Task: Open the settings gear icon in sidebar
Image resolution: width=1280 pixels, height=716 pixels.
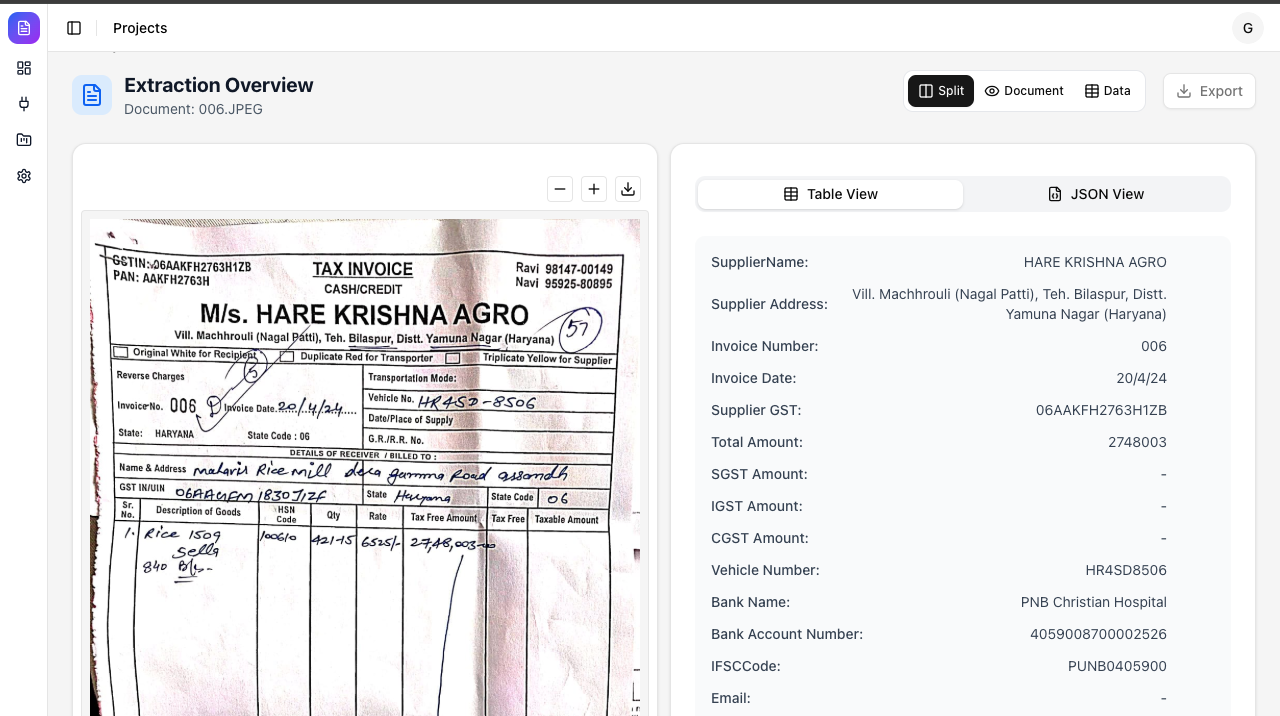Action: 24,176
